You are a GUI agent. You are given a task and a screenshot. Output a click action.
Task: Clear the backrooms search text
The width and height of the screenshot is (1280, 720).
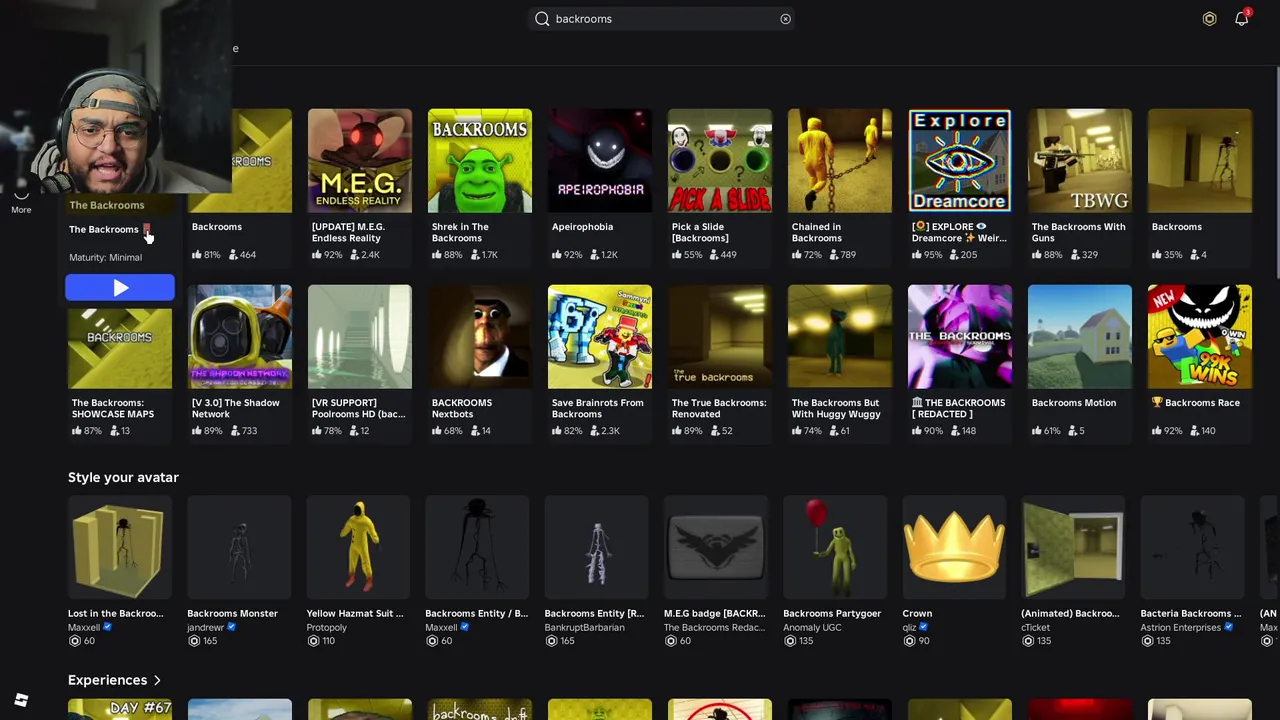tap(785, 19)
